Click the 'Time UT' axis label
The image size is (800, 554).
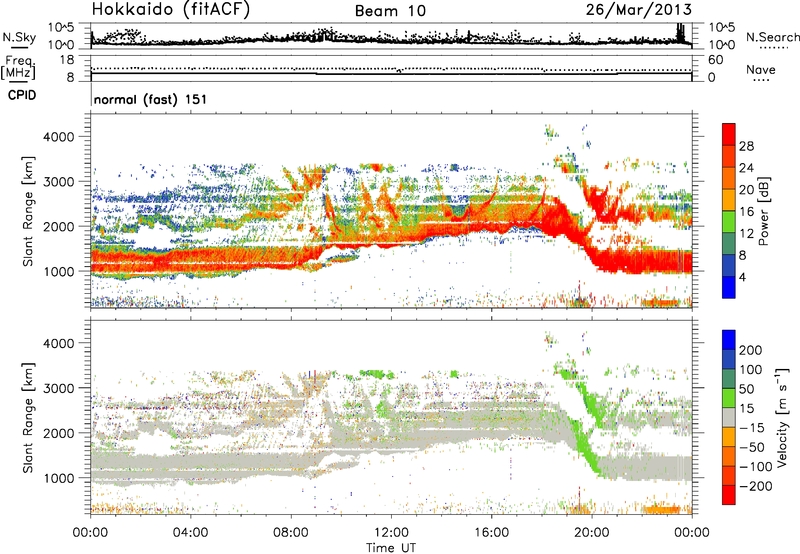pyautogui.click(x=391, y=547)
